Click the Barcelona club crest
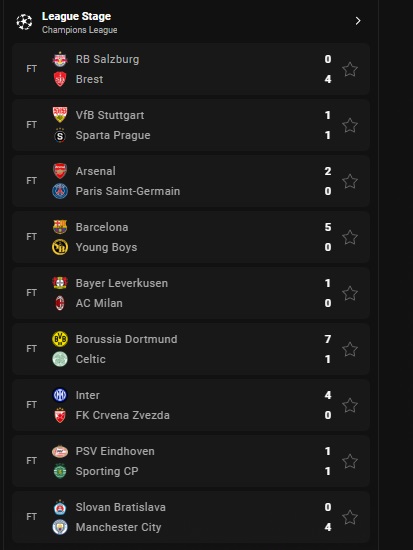This screenshot has height=550, width=413. 60,227
